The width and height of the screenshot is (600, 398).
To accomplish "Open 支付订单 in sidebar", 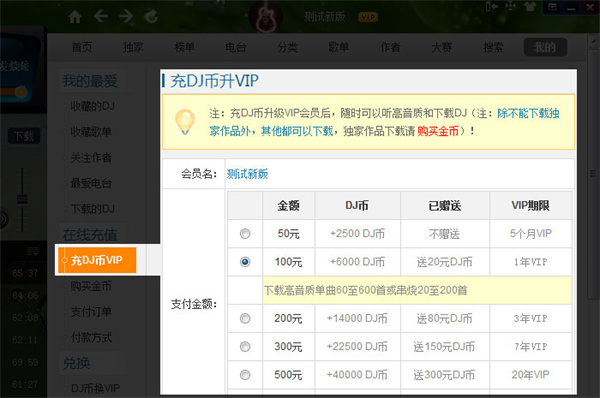I will coord(91,312).
